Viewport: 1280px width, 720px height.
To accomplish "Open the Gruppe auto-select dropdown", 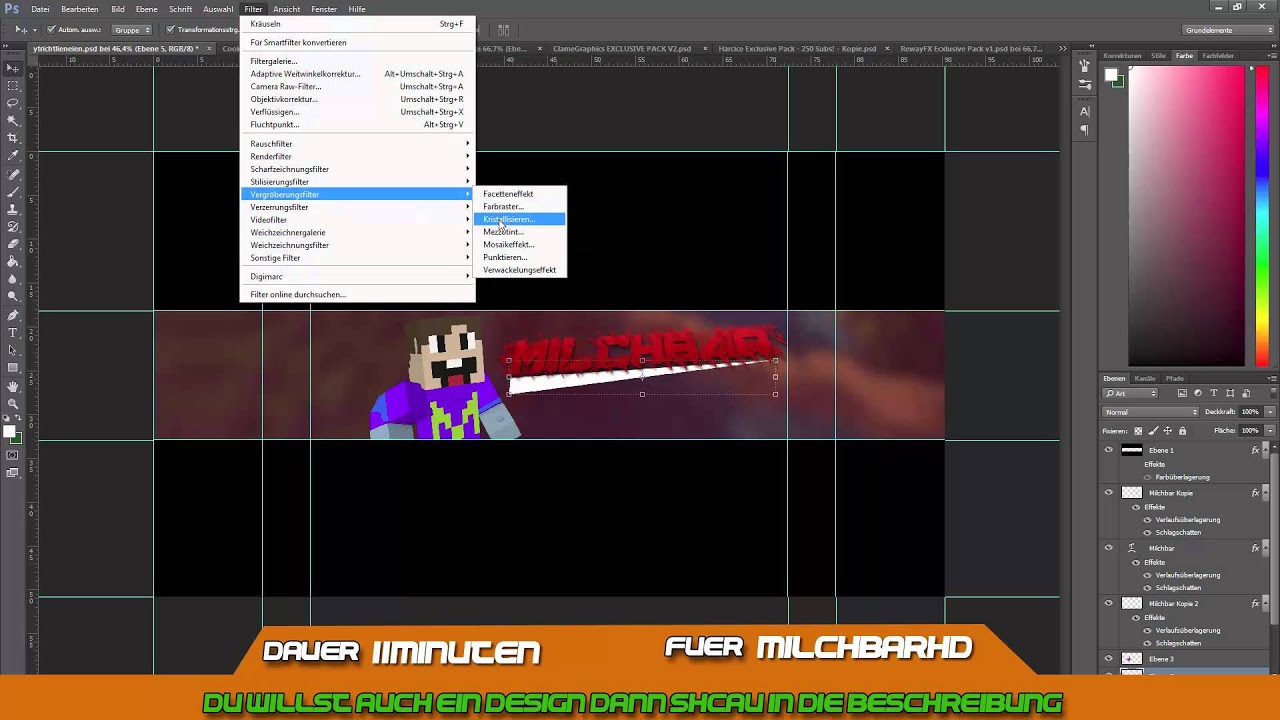I will pyautogui.click(x=132, y=30).
